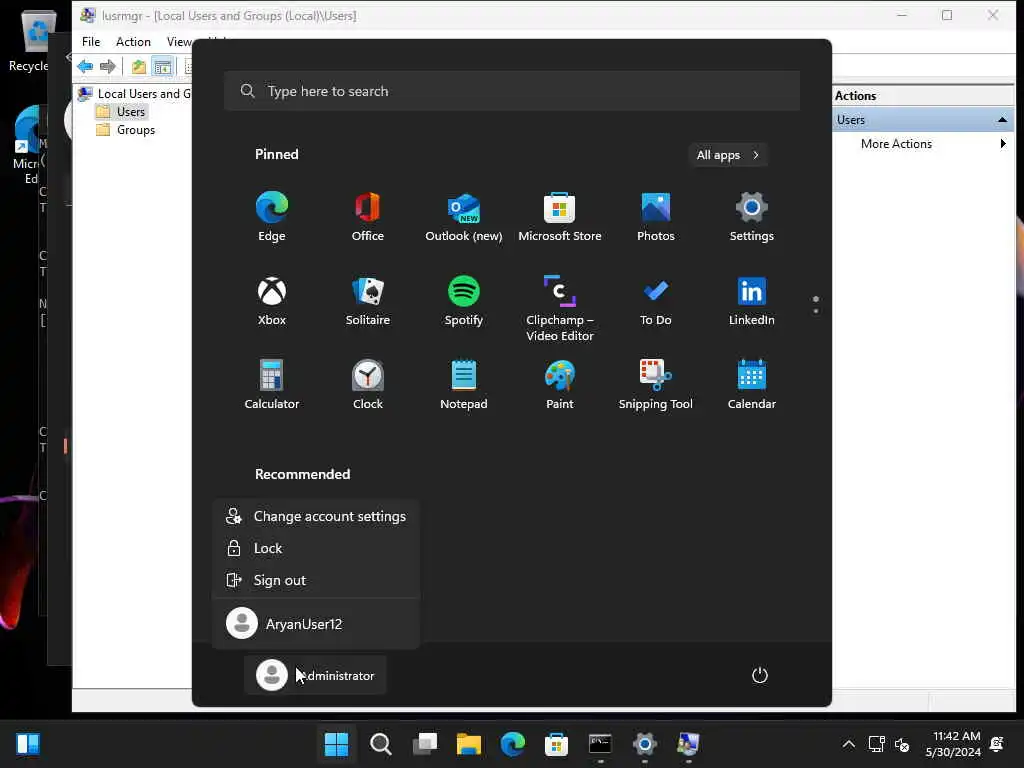This screenshot has height=768, width=1024.
Task: Open the File menu in lusrmgr
Action: click(x=91, y=42)
